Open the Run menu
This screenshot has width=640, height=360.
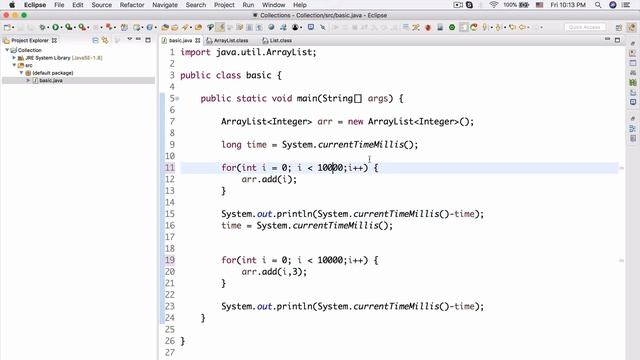click(x=248, y=5)
